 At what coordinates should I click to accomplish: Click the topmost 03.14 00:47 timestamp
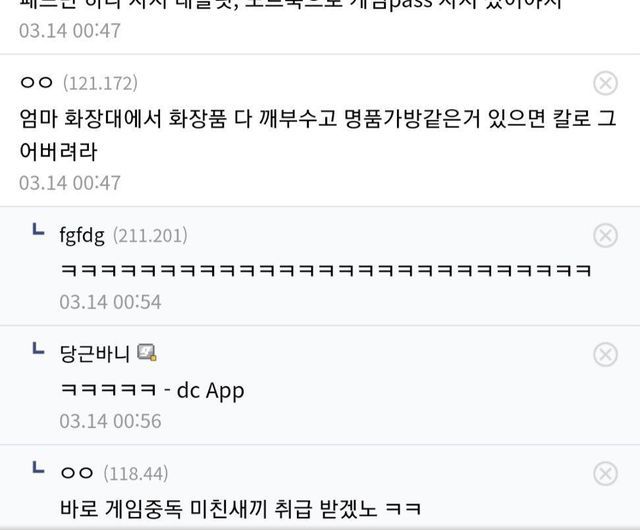[x=70, y=31]
